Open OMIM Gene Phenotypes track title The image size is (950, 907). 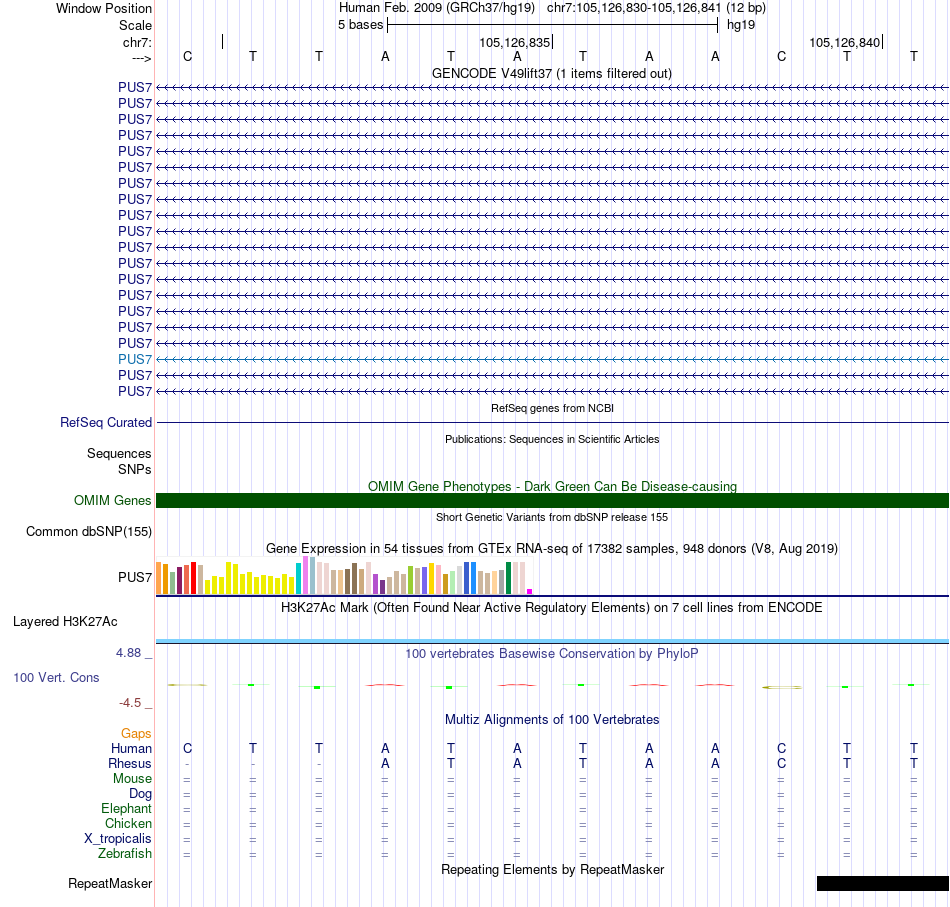click(x=552, y=487)
